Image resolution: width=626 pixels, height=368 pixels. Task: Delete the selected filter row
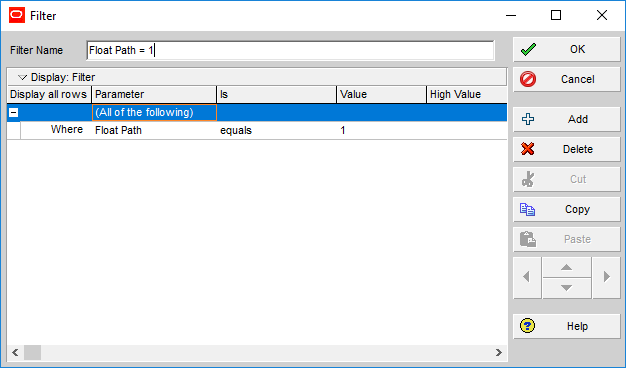tap(567, 149)
